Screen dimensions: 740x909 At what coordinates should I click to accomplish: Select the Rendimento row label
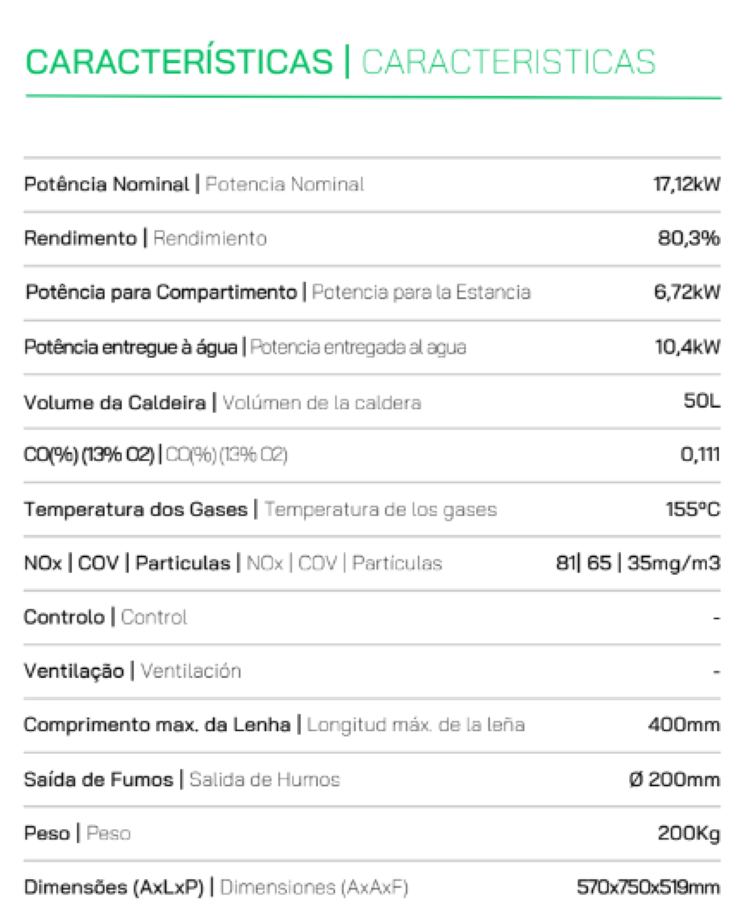pyautogui.click(x=80, y=238)
